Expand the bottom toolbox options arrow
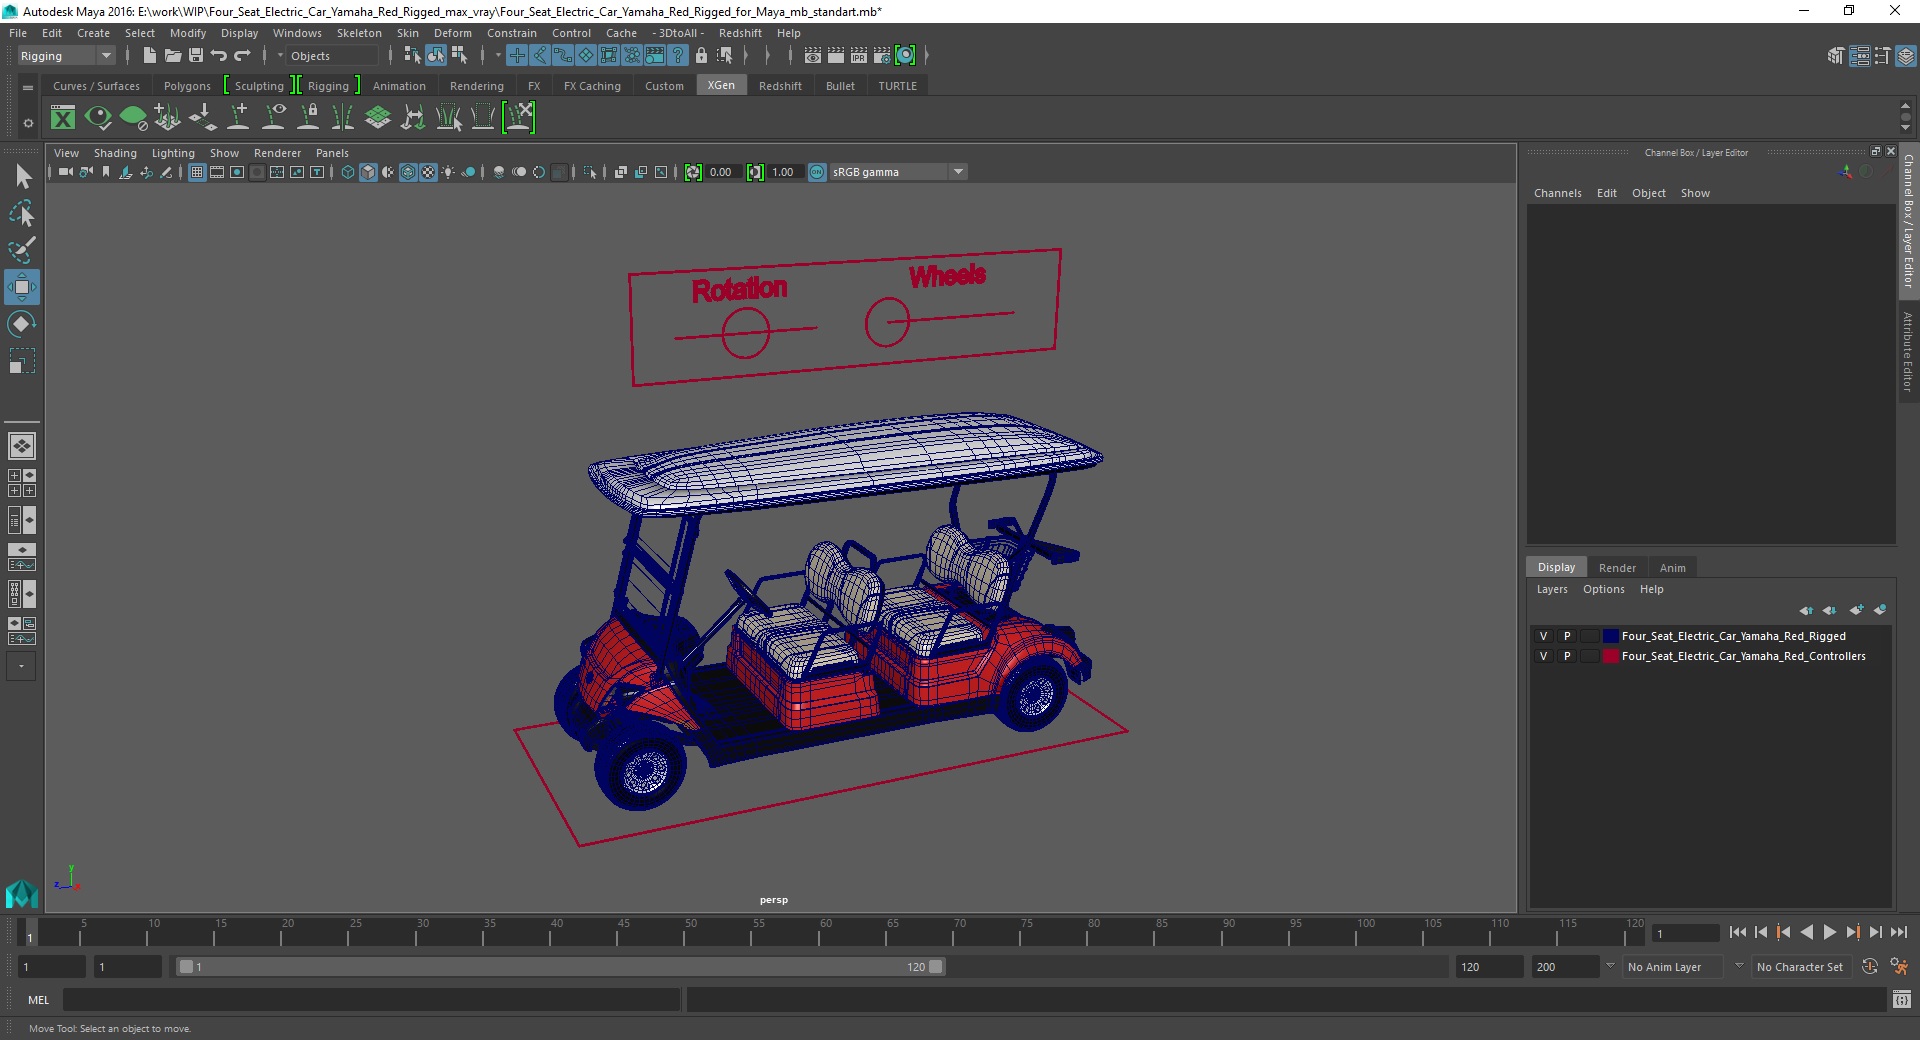This screenshot has width=1920, height=1040. coord(22,666)
